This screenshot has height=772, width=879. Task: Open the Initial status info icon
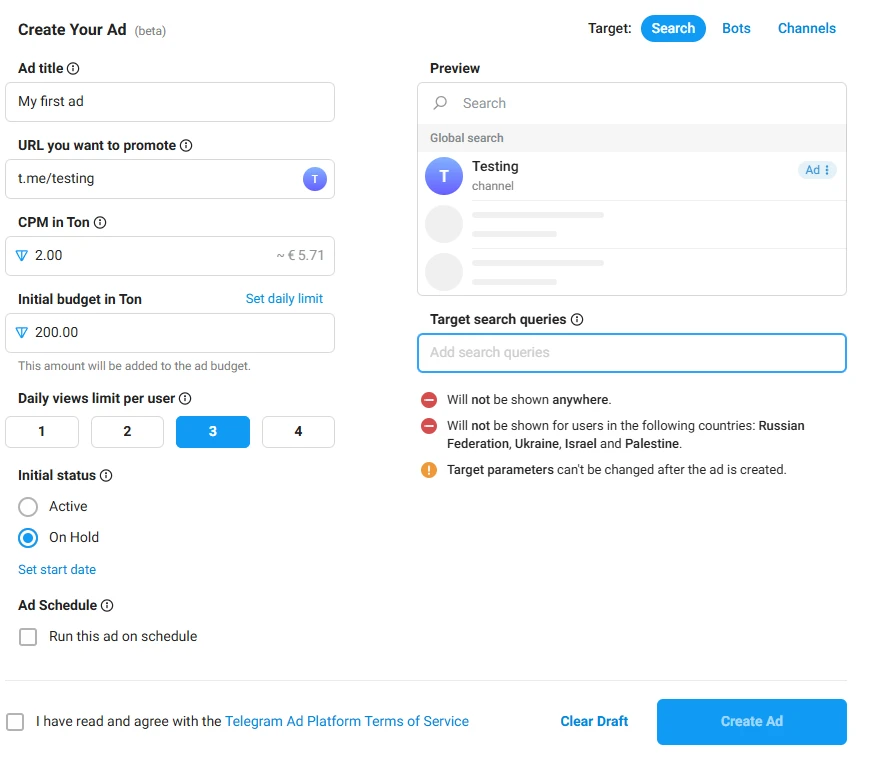click(106, 475)
